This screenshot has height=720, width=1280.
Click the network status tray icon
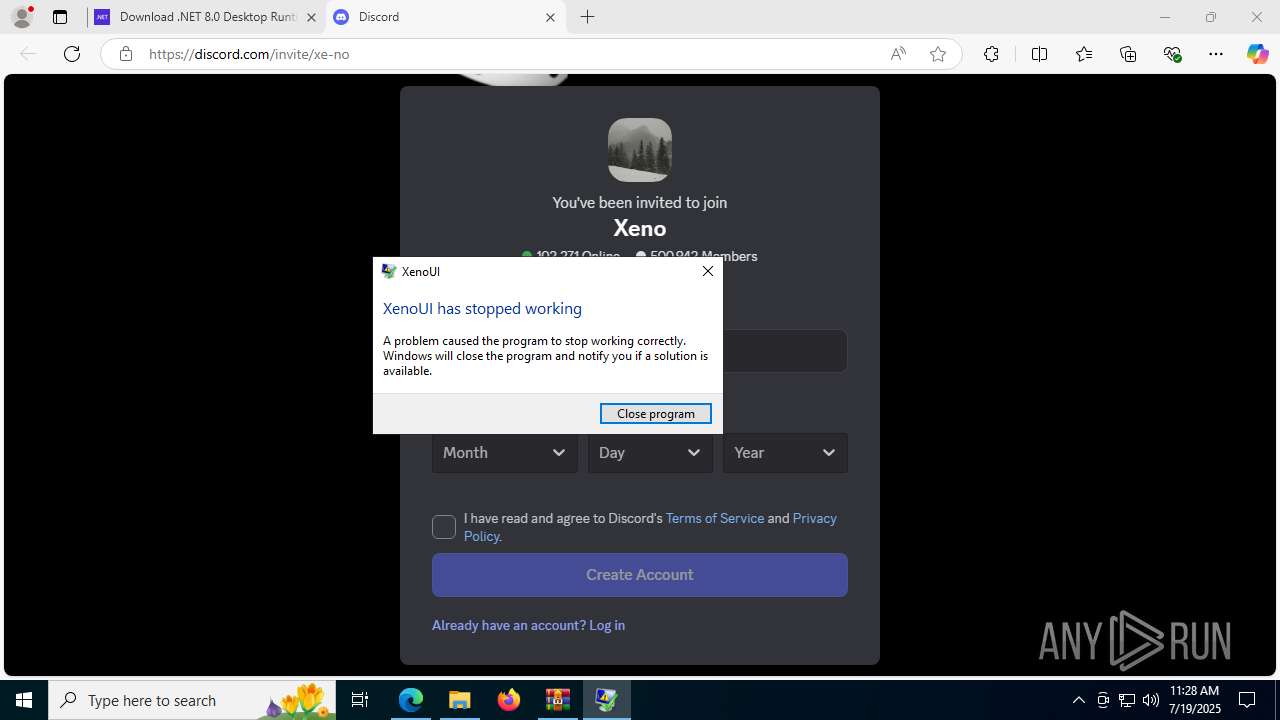1127,700
